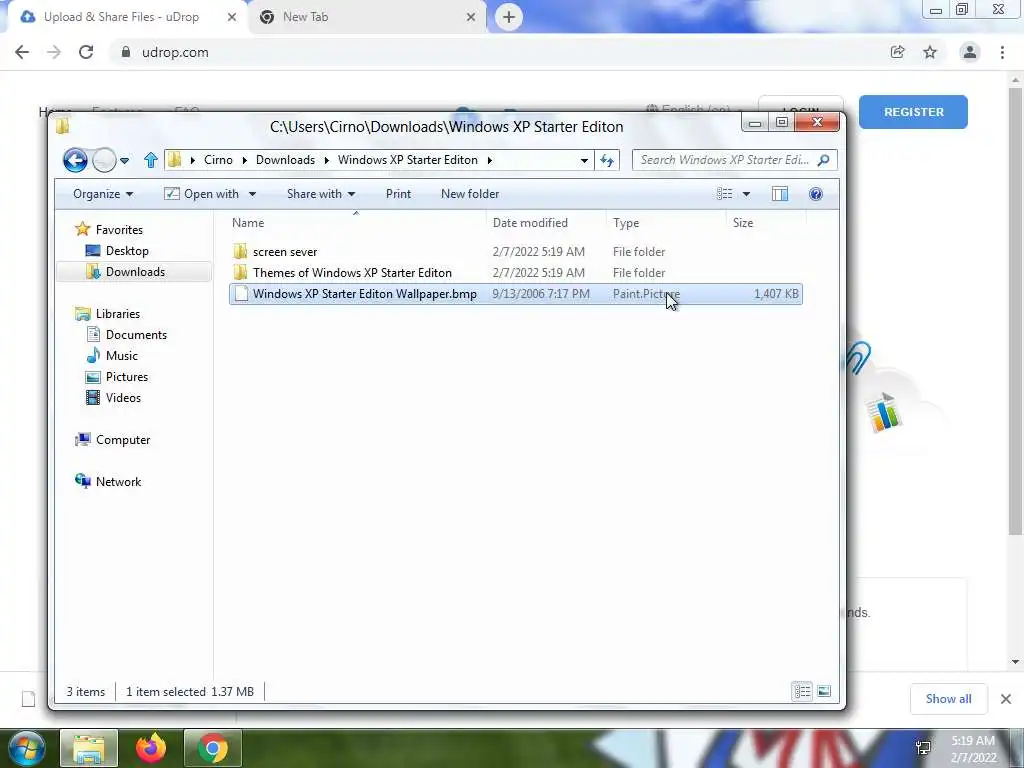This screenshot has width=1024, height=768.
Task: Select Favorites in the navigation pane
Action: 108,229
